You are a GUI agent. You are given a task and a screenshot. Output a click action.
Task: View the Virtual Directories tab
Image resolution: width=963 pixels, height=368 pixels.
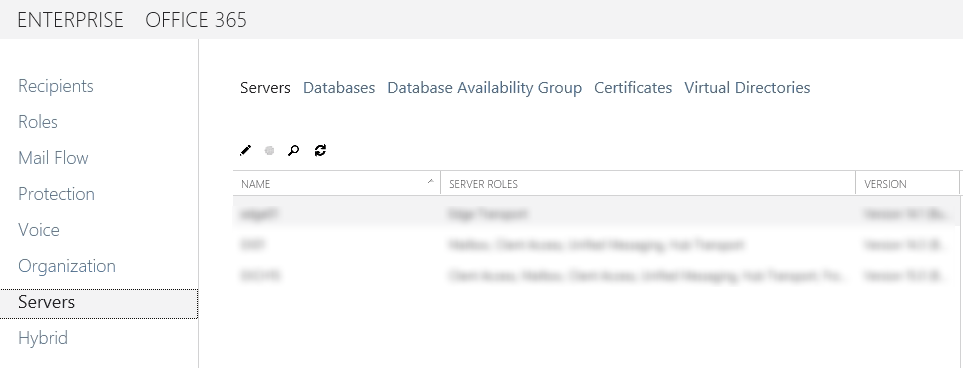747,88
